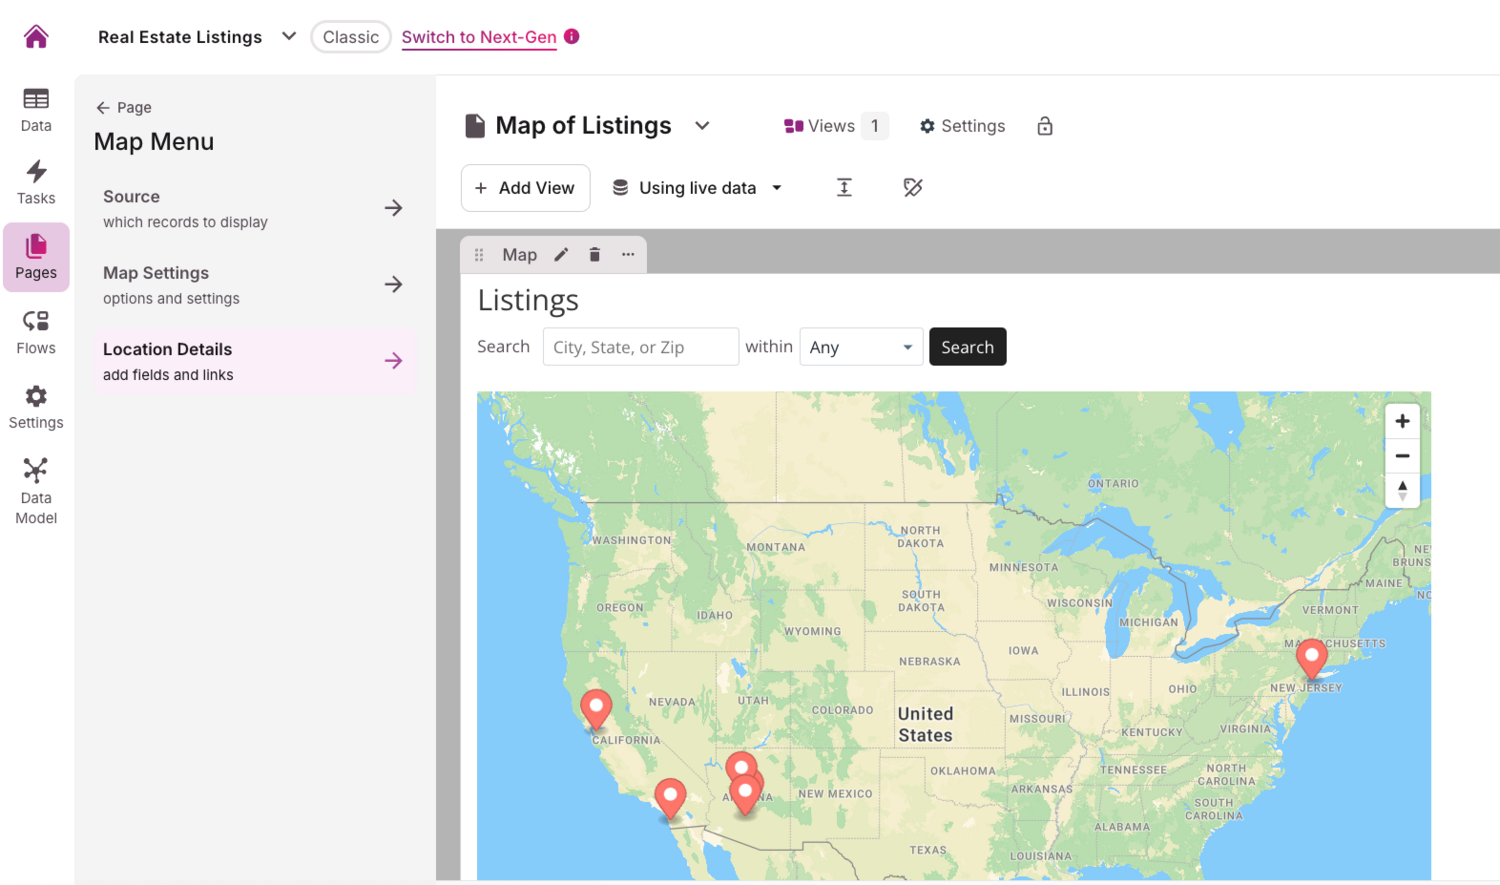Open Location Details menu item
The height and width of the screenshot is (885, 1500).
(253, 361)
